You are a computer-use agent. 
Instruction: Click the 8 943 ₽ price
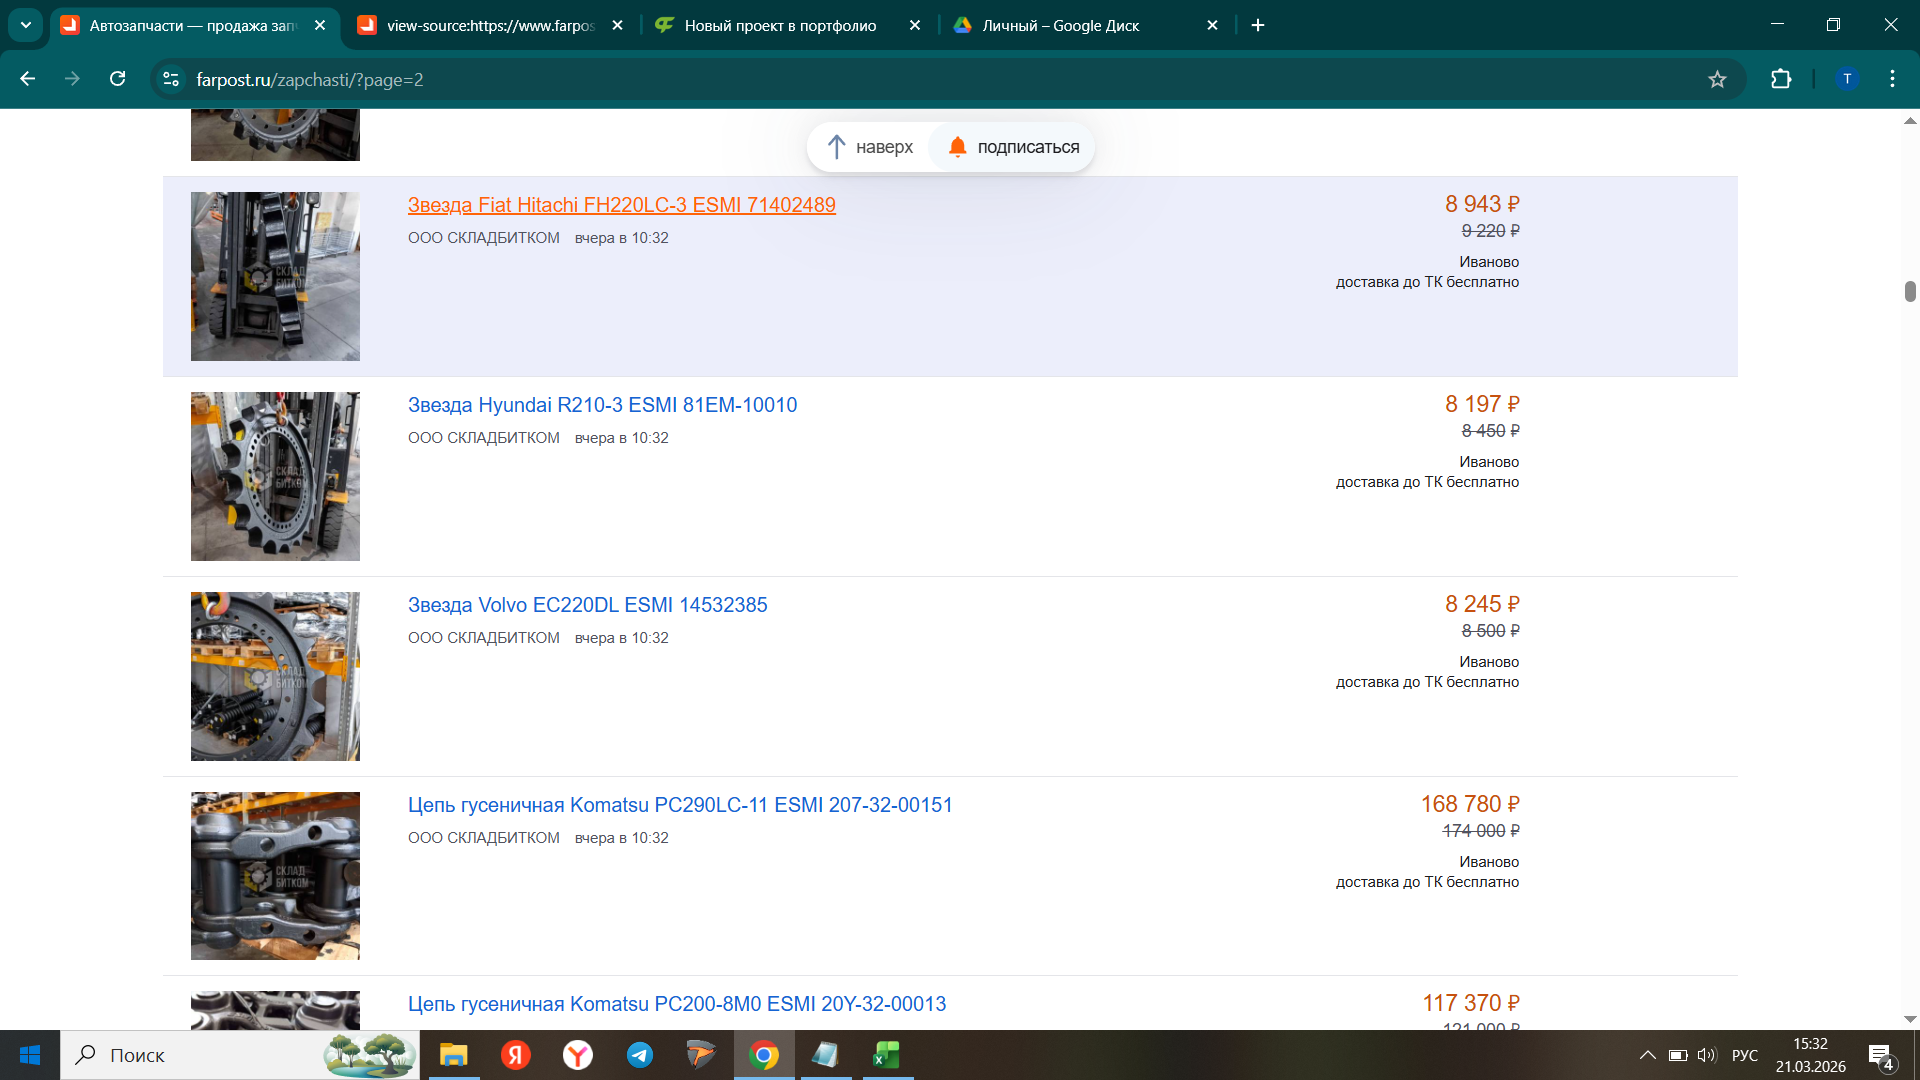1481,204
